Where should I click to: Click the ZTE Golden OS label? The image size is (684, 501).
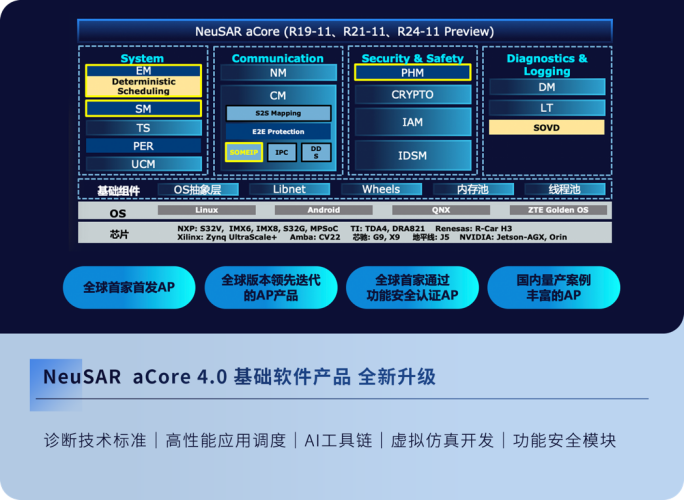[x=559, y=210]
